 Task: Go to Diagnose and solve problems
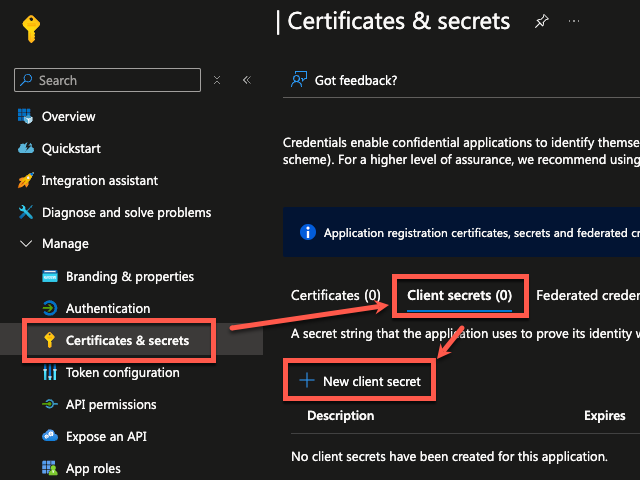[x=126, y=212]
